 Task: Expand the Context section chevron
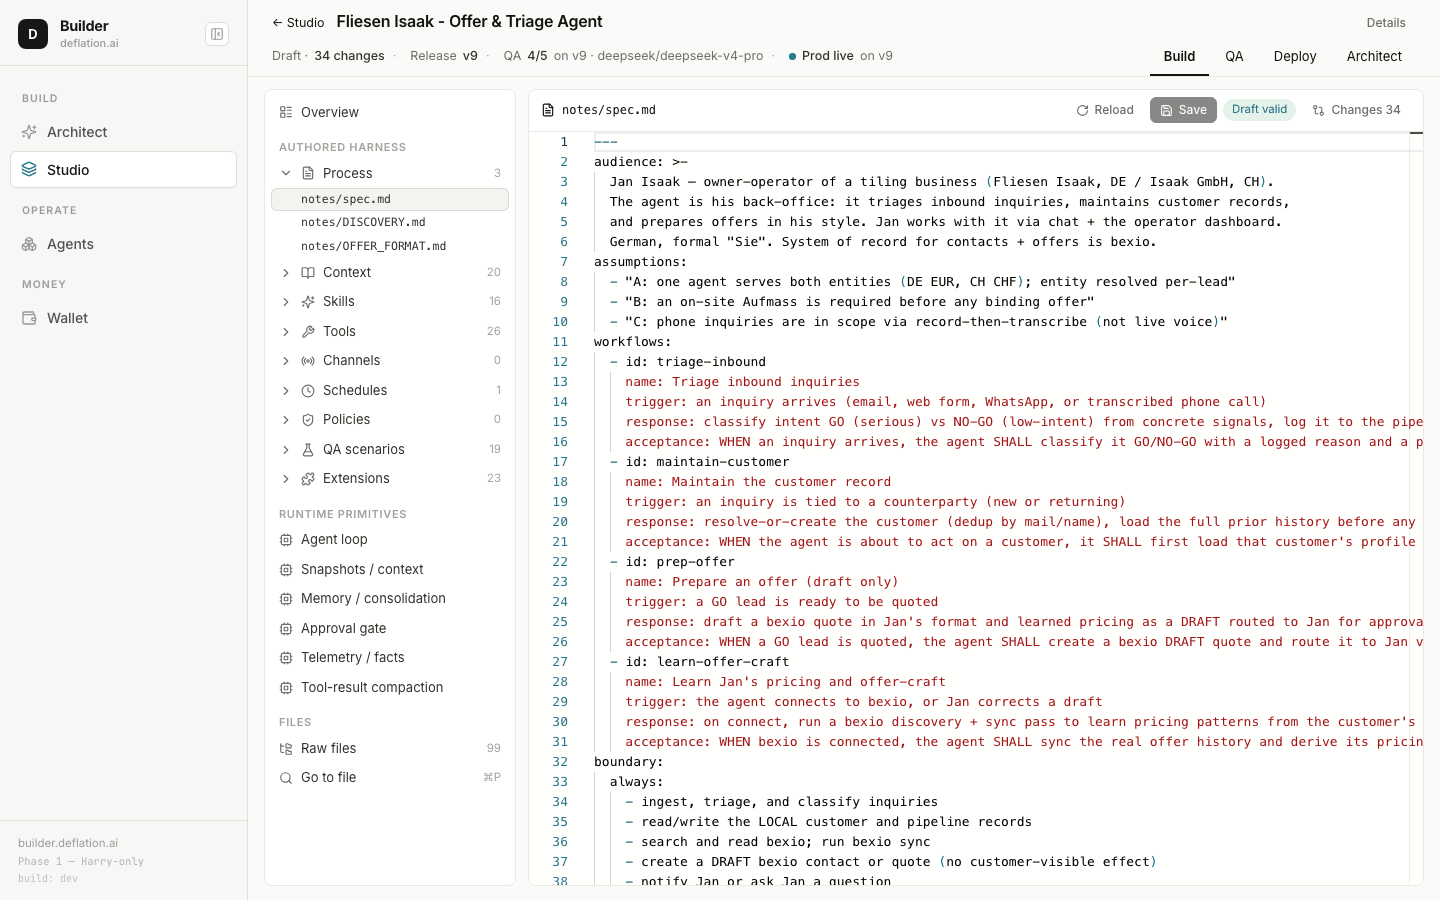click(x=286, y=272)
